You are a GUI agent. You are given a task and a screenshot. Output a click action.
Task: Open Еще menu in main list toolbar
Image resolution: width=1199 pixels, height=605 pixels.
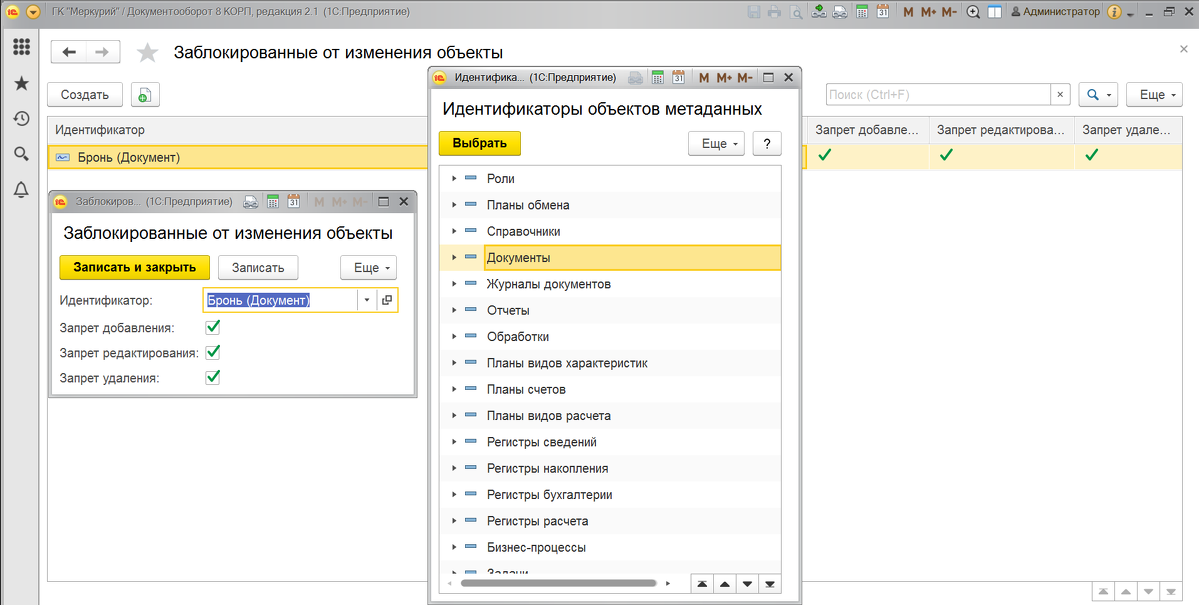[1155, 95]
